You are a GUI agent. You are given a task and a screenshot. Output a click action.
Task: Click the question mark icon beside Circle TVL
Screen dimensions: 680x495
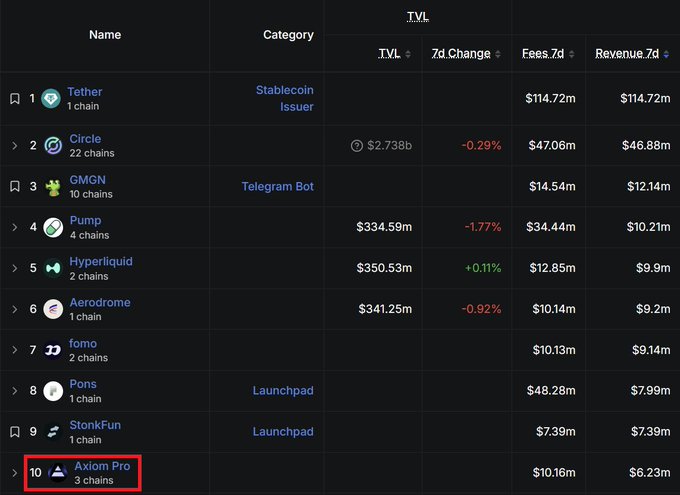click(356, 145)
